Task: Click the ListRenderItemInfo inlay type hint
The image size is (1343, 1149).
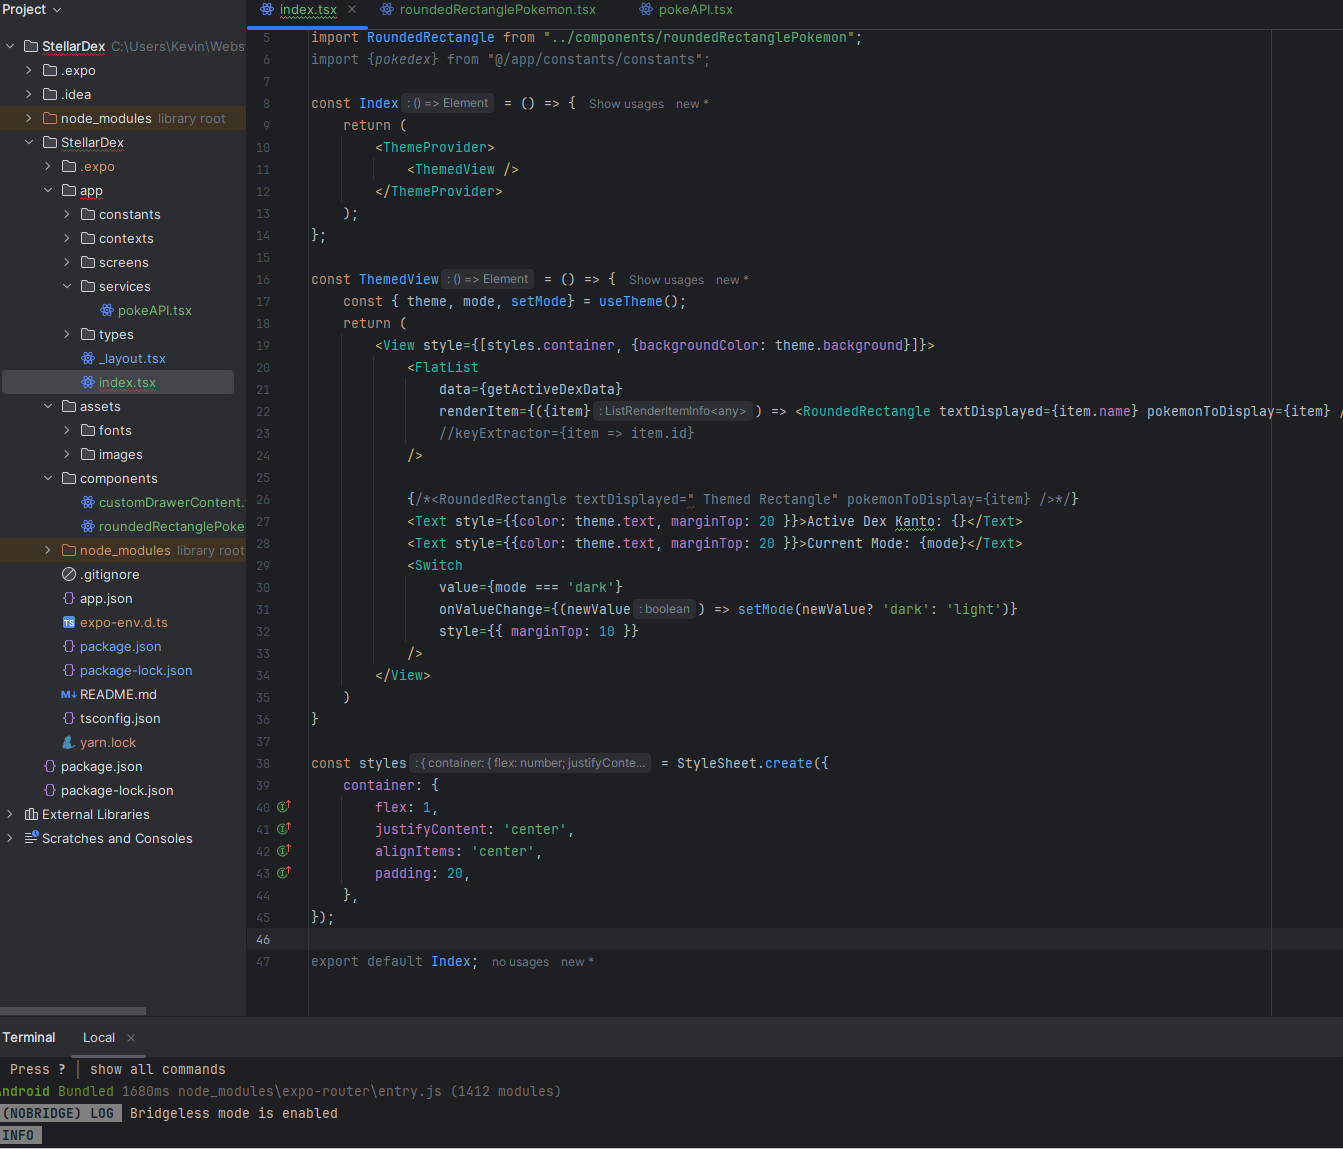Action: pyautogui.click(x=673, y=411)
